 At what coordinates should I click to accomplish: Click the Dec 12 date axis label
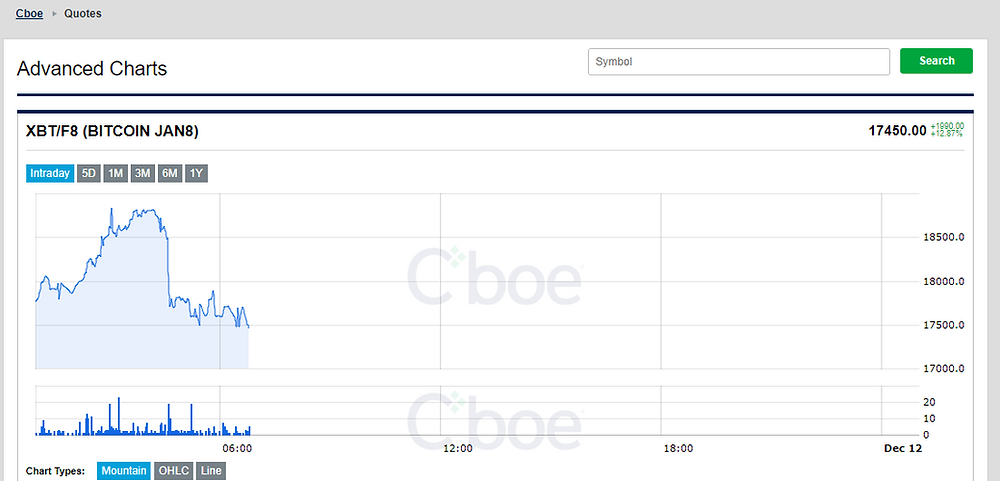[x=903, y=448]
